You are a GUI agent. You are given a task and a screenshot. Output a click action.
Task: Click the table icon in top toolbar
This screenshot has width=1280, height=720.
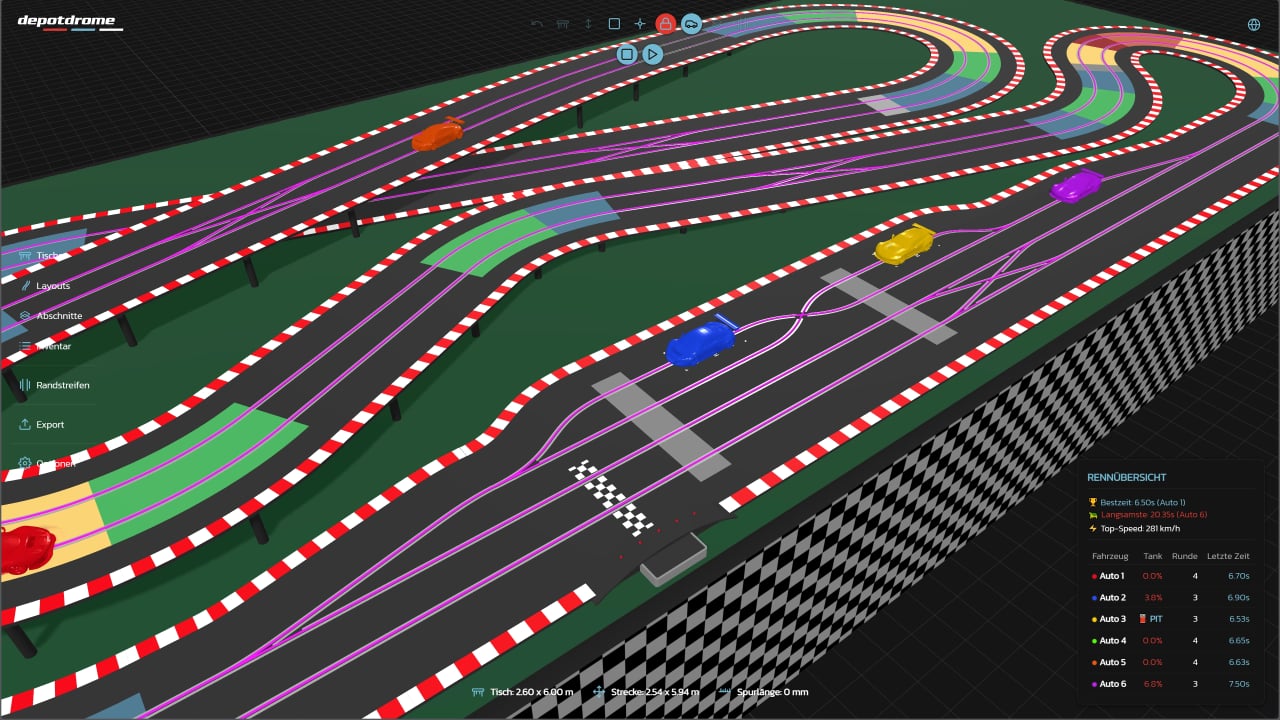pos(563,23)
